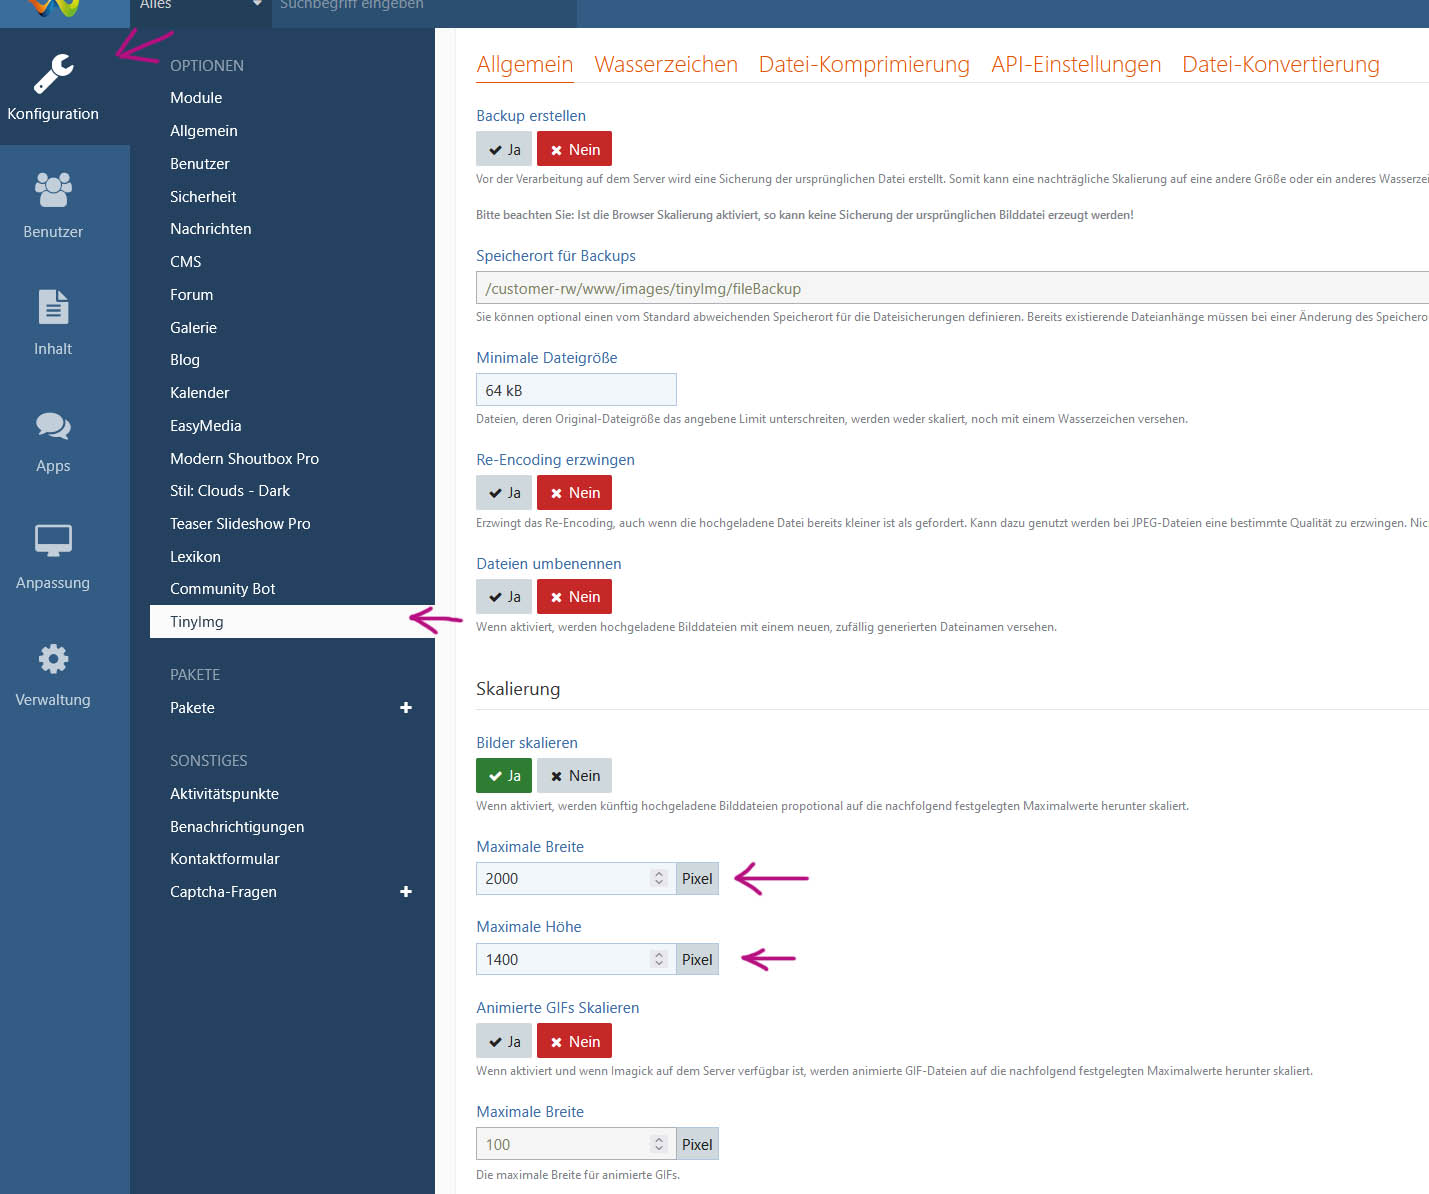The height and width of the screenshot is (1194, 1429).
Task: Enable Backup erstellen with Ja
Action: [504, 150]
